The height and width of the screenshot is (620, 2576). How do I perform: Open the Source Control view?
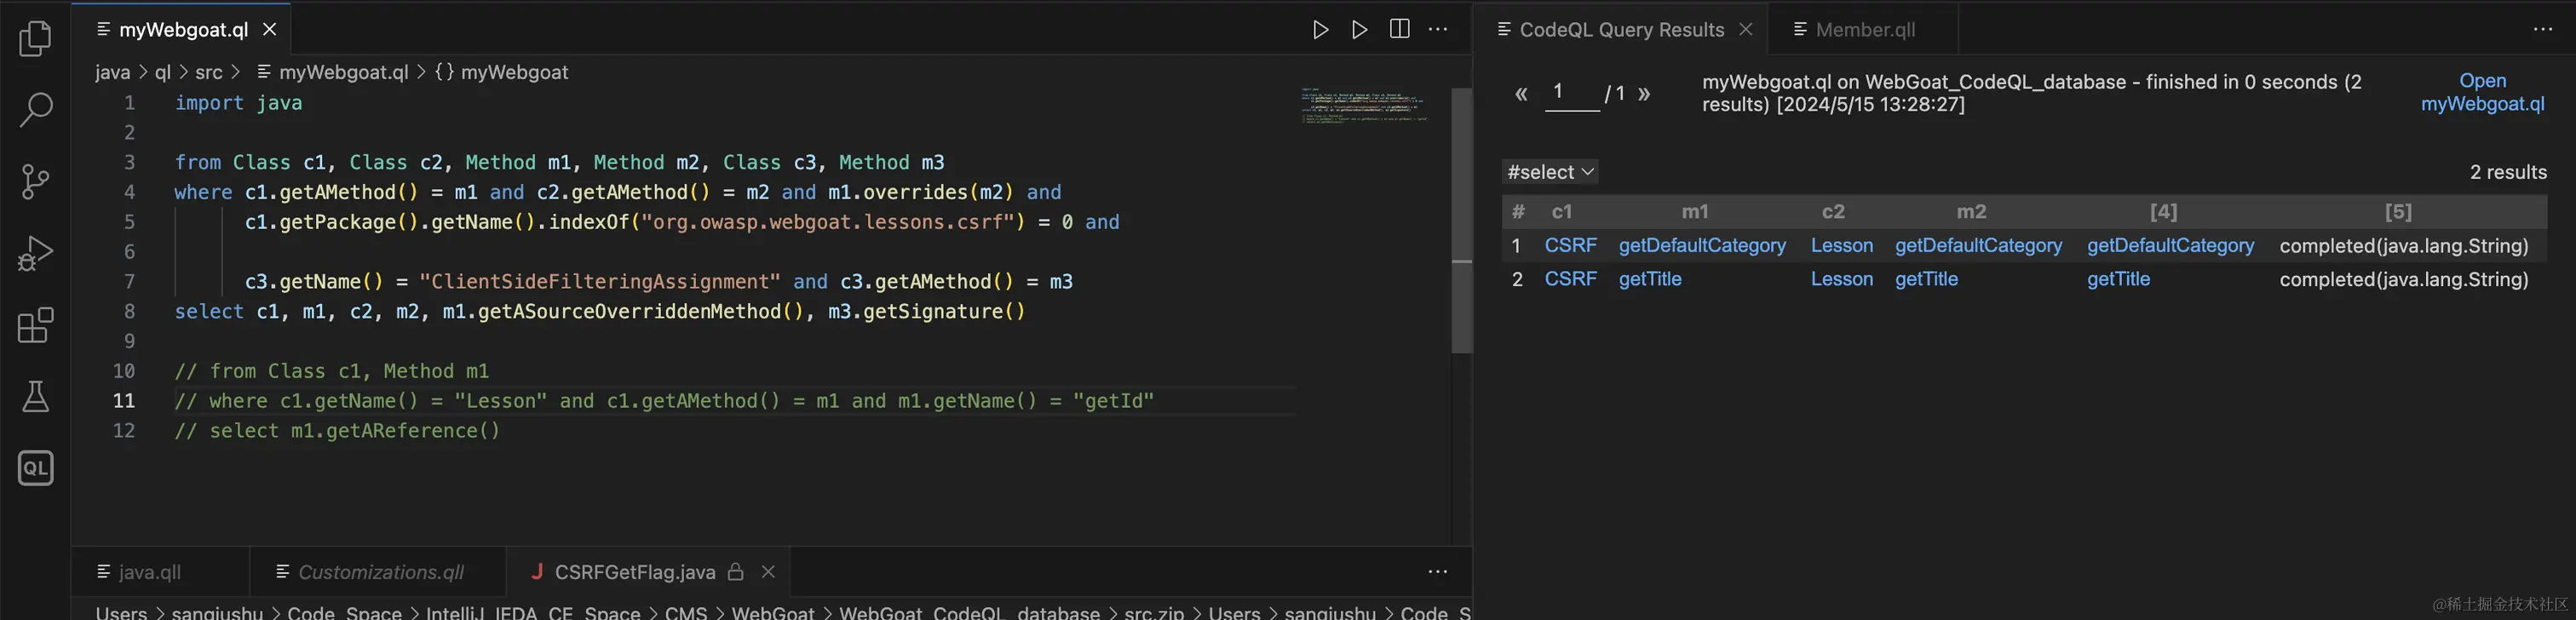pyautogui.click(x=35, y=182)
